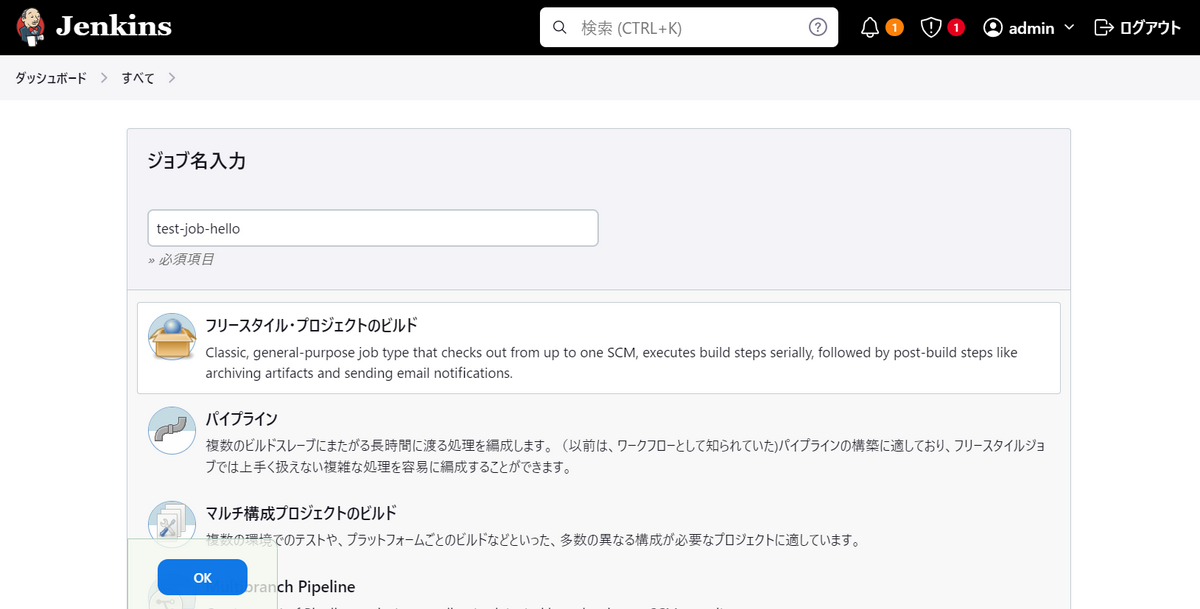Click the multi-configuration project icon
The height and width of the screenshot is (609, 1200).
click(x=172, y=524)
